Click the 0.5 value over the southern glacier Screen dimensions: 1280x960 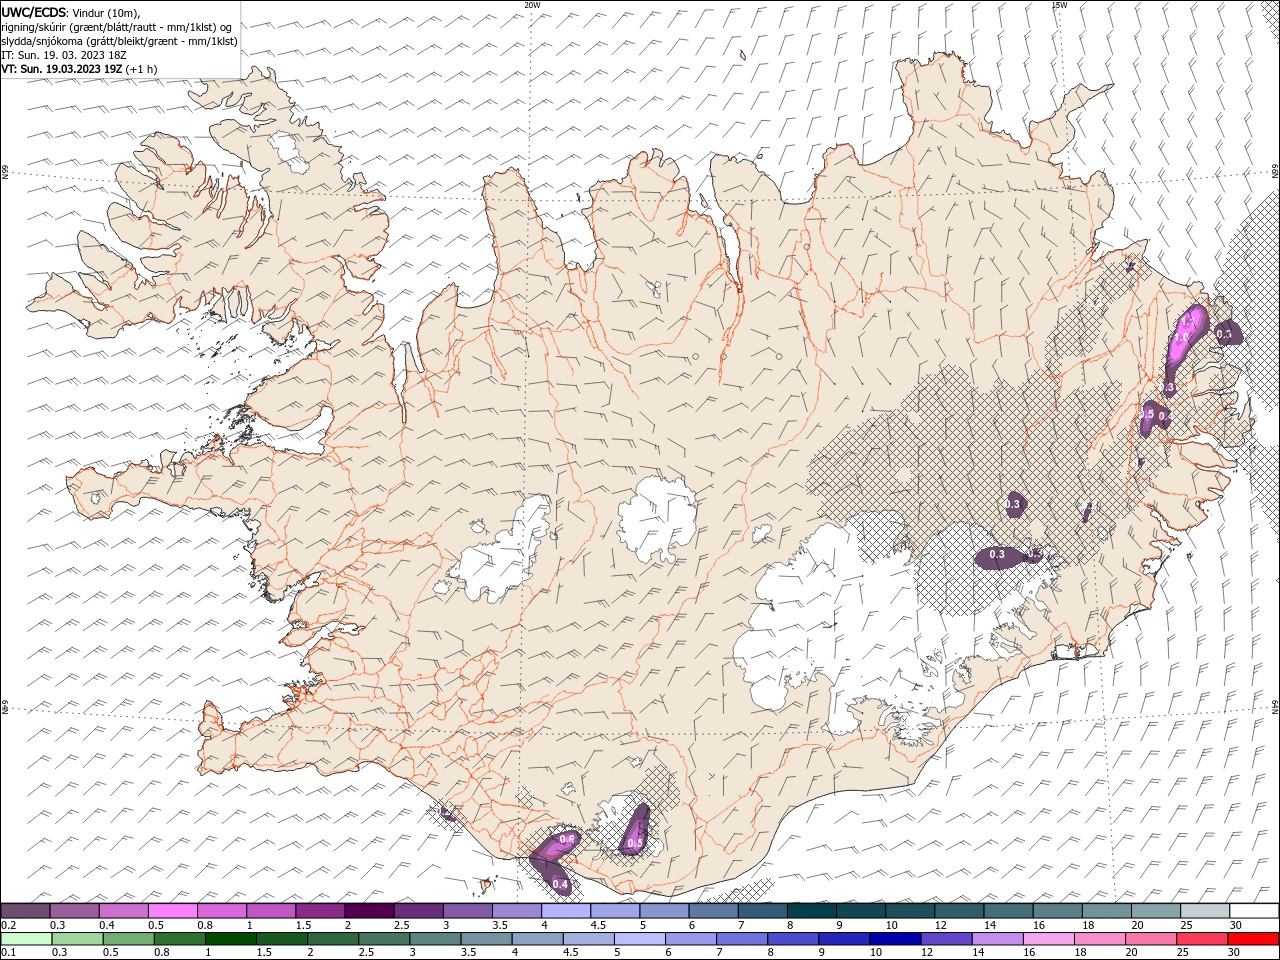[x=635, y=844]
